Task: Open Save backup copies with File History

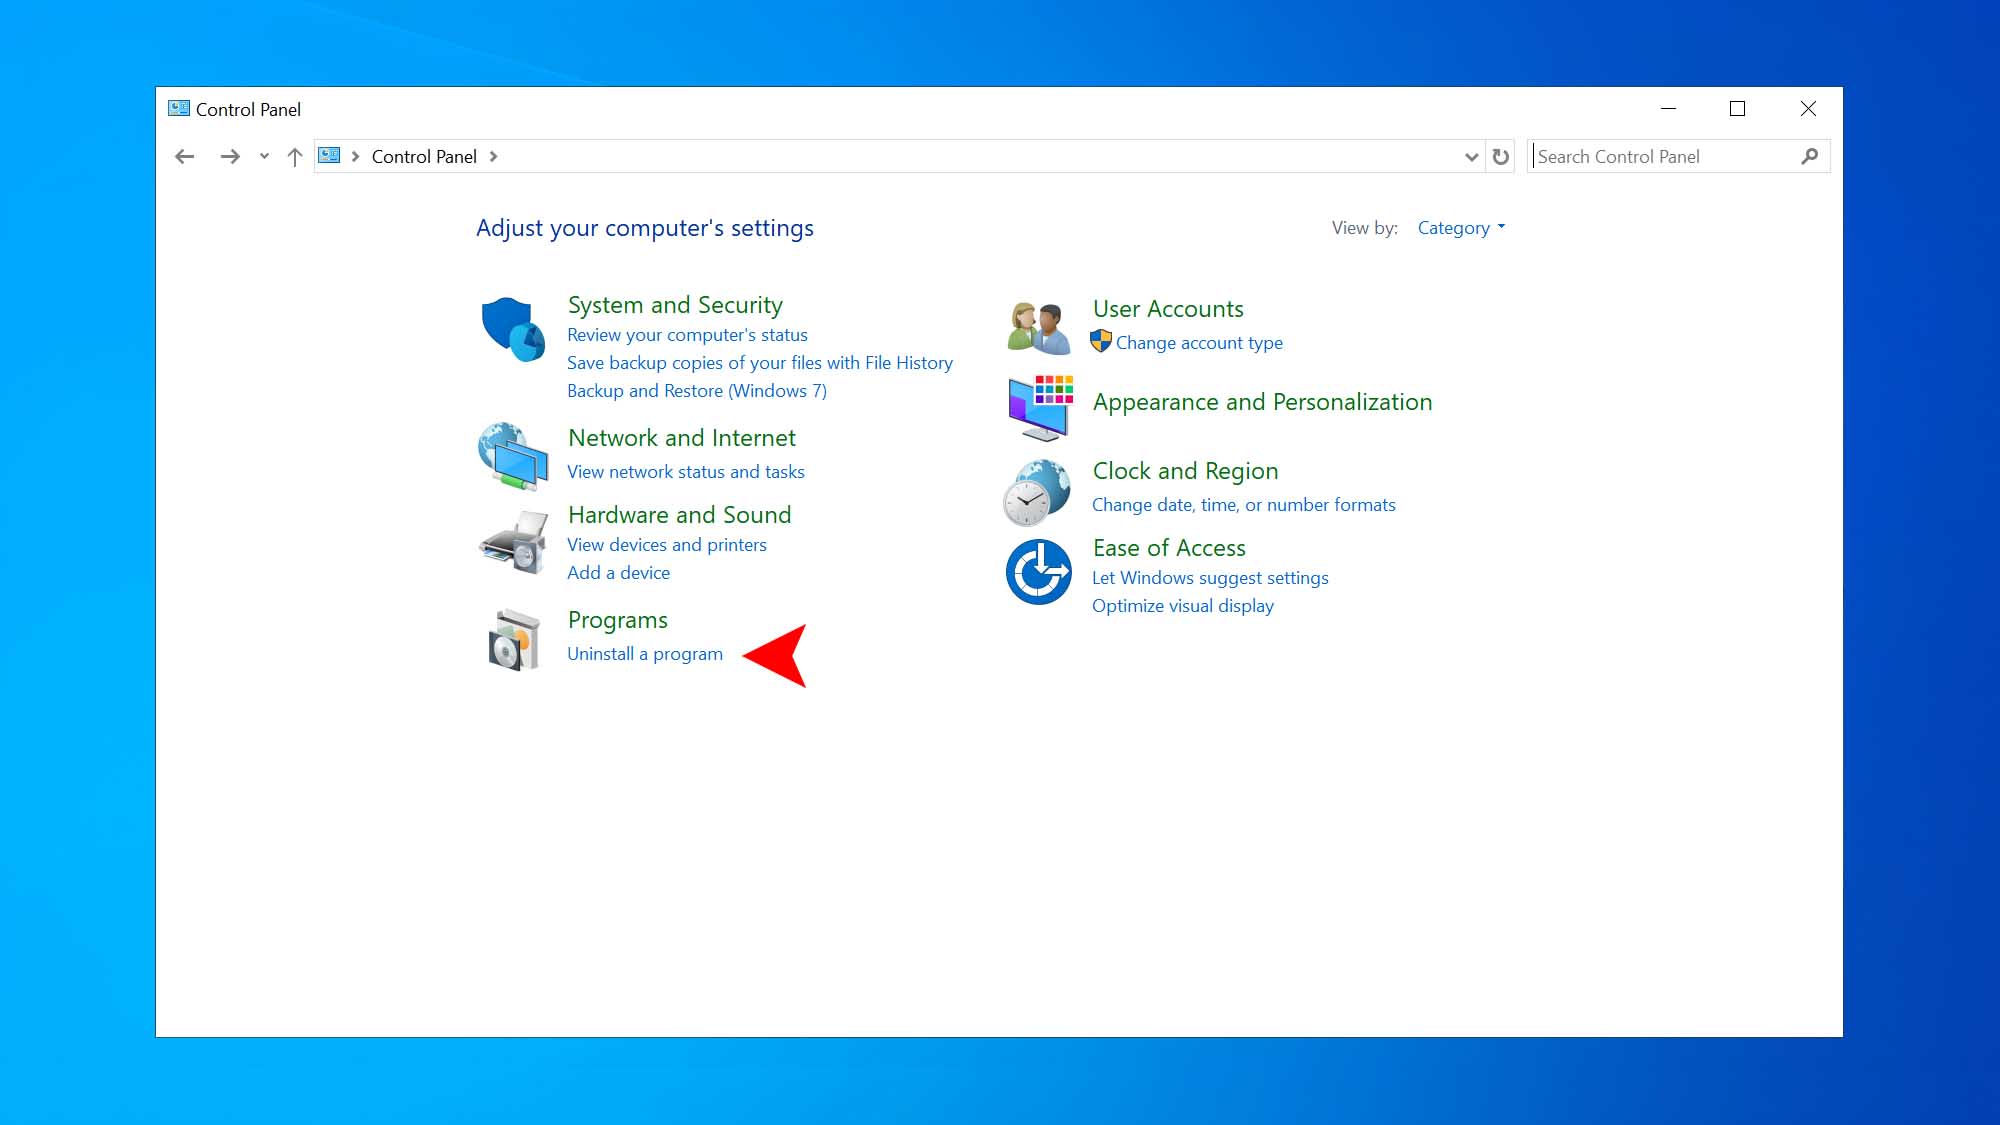Action: click(x=760, y=363)
